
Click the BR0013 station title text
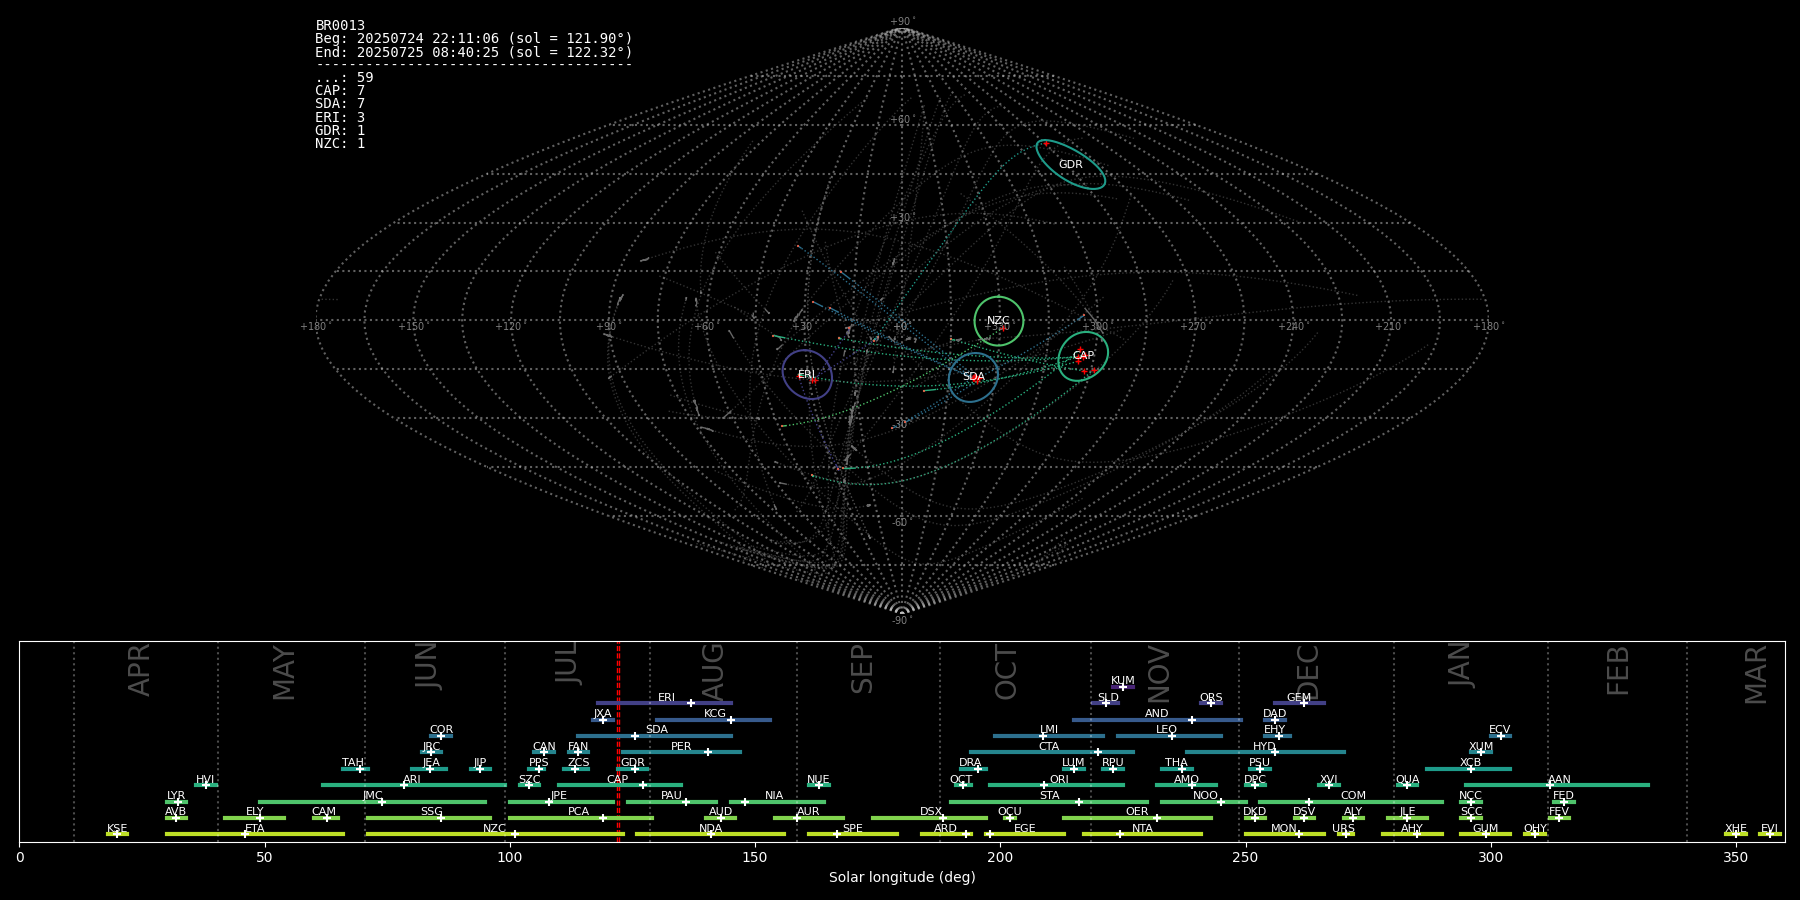(x=340, y=26)
